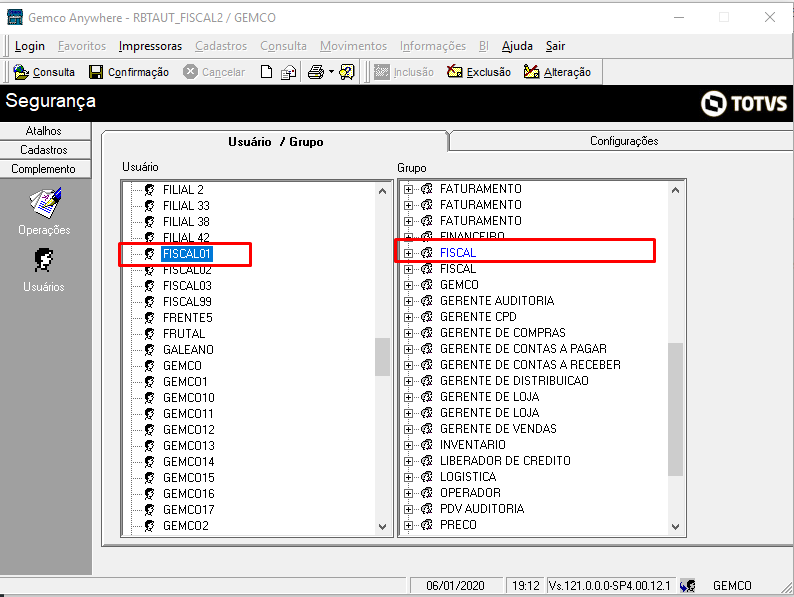Screen dimensions: 794x597
Task: Click the user icon beside FRUTAL
Action: 149,334
